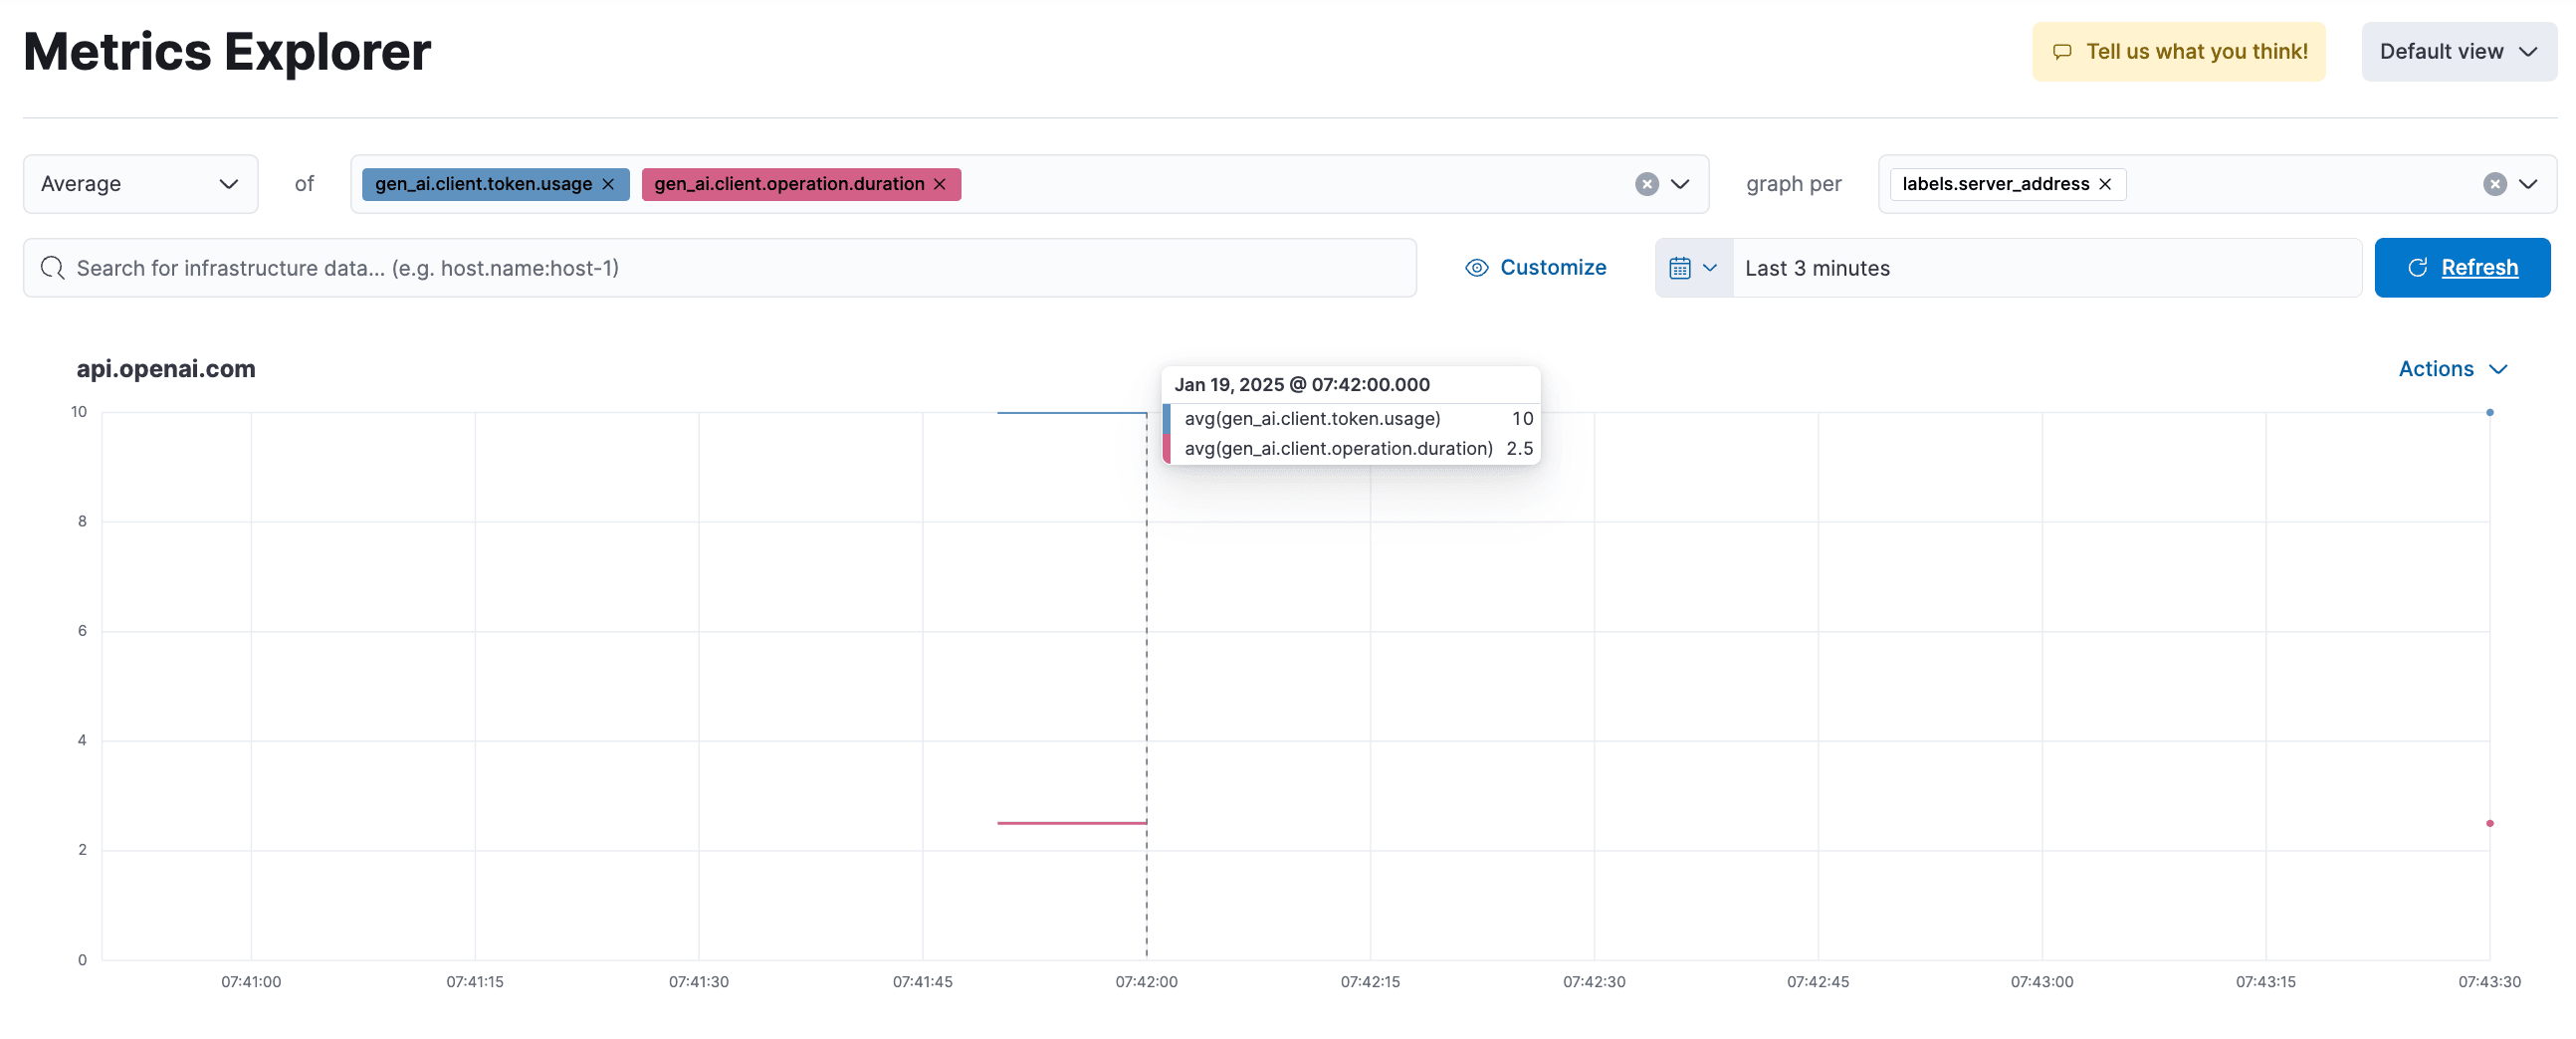
Task: Click the refresh circular arrow icon
Action: [2418, 267]
